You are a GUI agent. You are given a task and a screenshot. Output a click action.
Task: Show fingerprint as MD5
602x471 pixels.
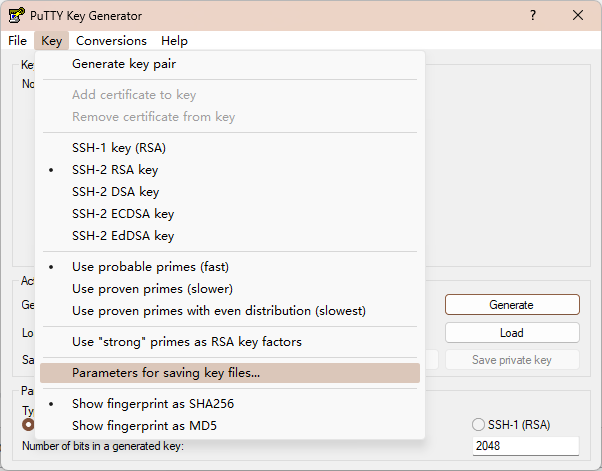click(x=145, y=426)
